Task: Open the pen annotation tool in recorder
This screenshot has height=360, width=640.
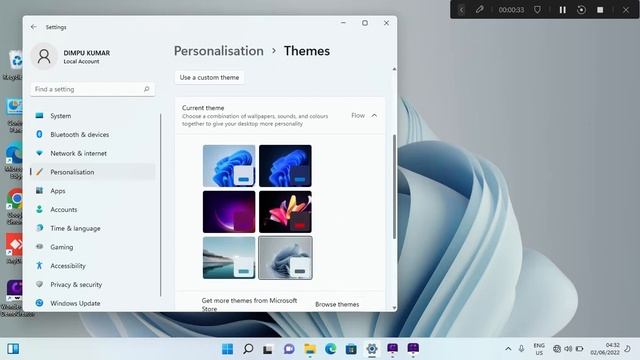Action: pos(480,9)
